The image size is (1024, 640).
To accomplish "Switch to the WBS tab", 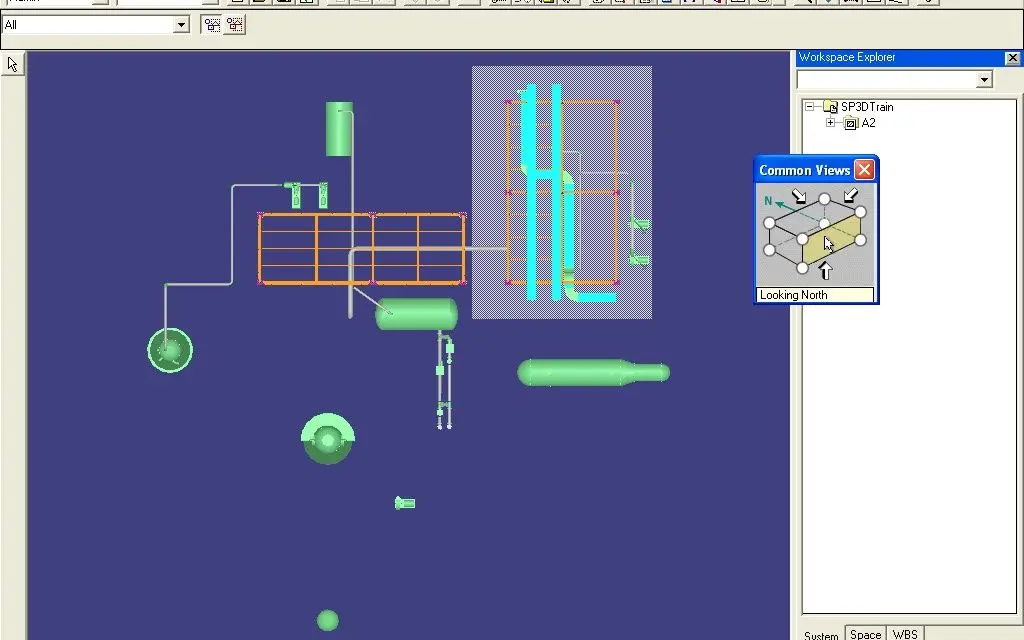I will click(904, 634).
